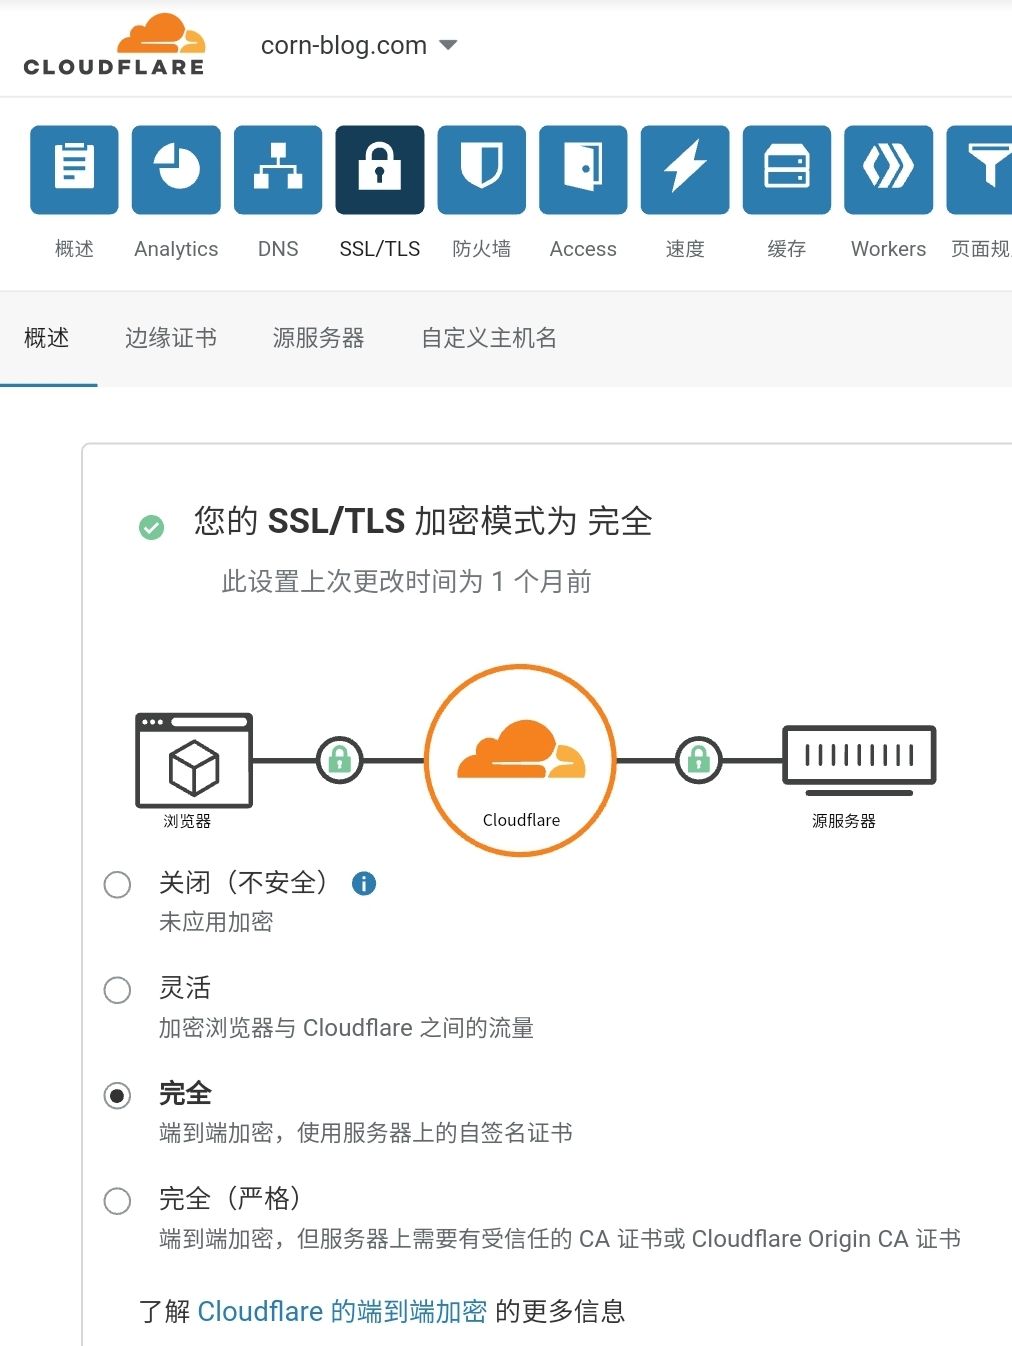Screen dimensions: 1012x1346
Task: Click the 未应用加密 description text
Action: coord(216,922)
